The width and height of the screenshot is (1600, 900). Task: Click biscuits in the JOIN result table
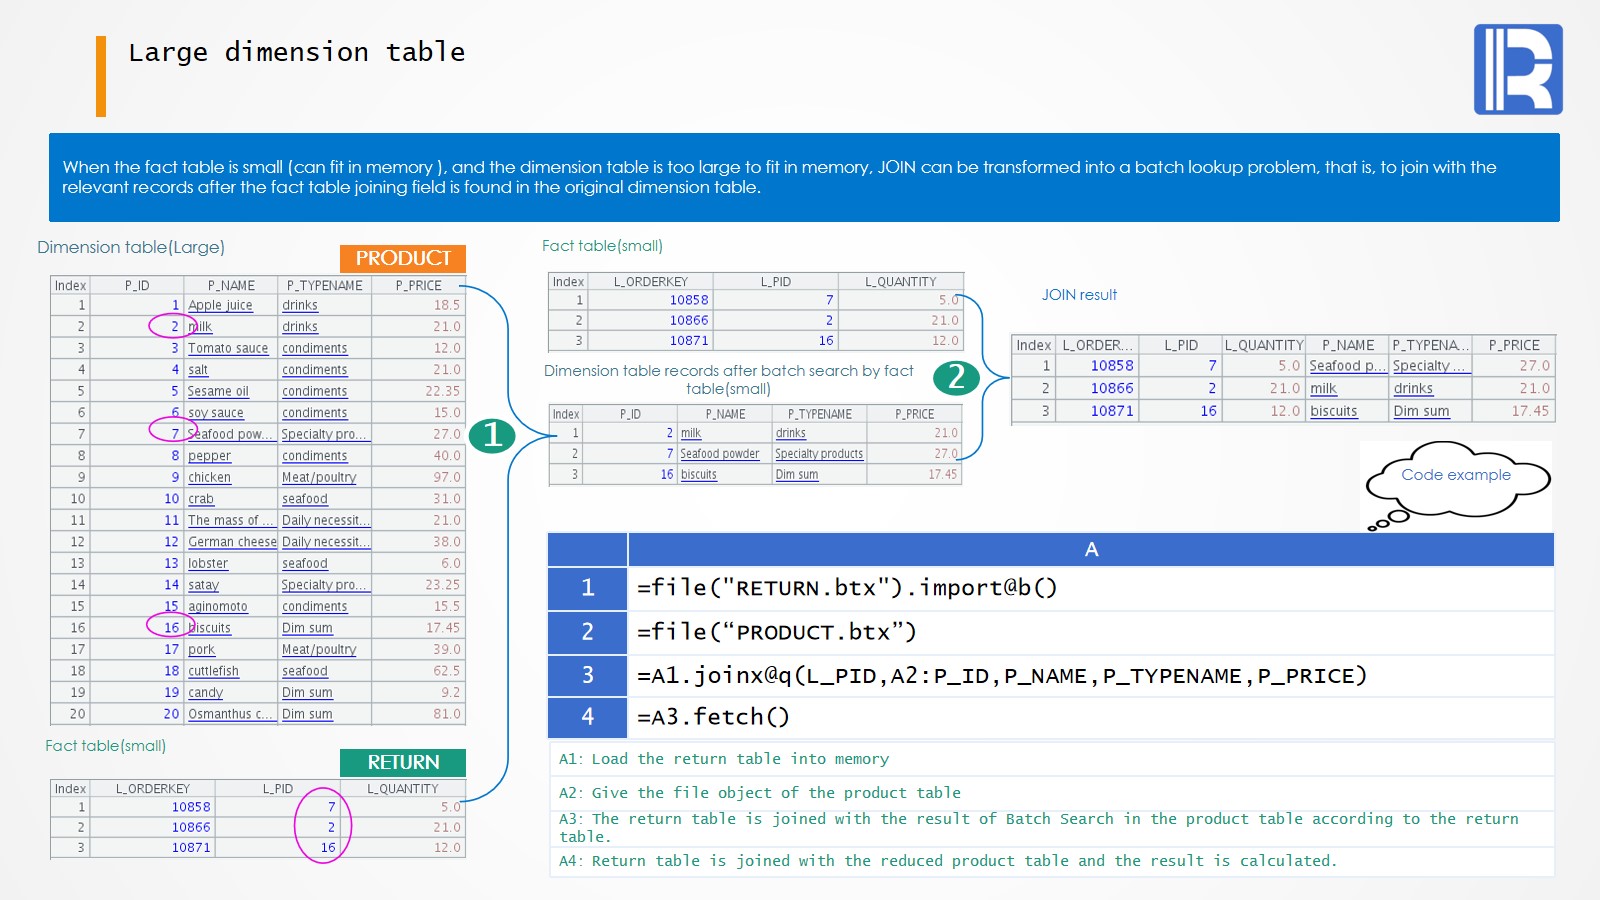(1334, 411)
